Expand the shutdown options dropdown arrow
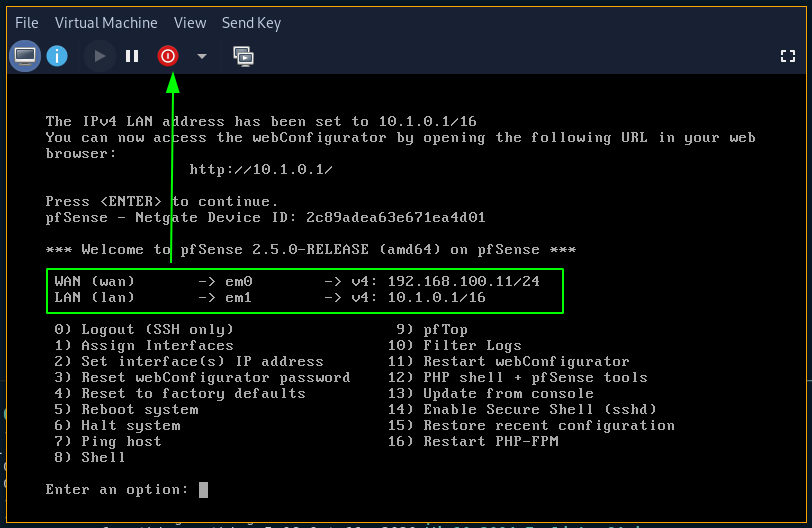The width and height of the screenshot is (812, 528). tap(202, 56)
